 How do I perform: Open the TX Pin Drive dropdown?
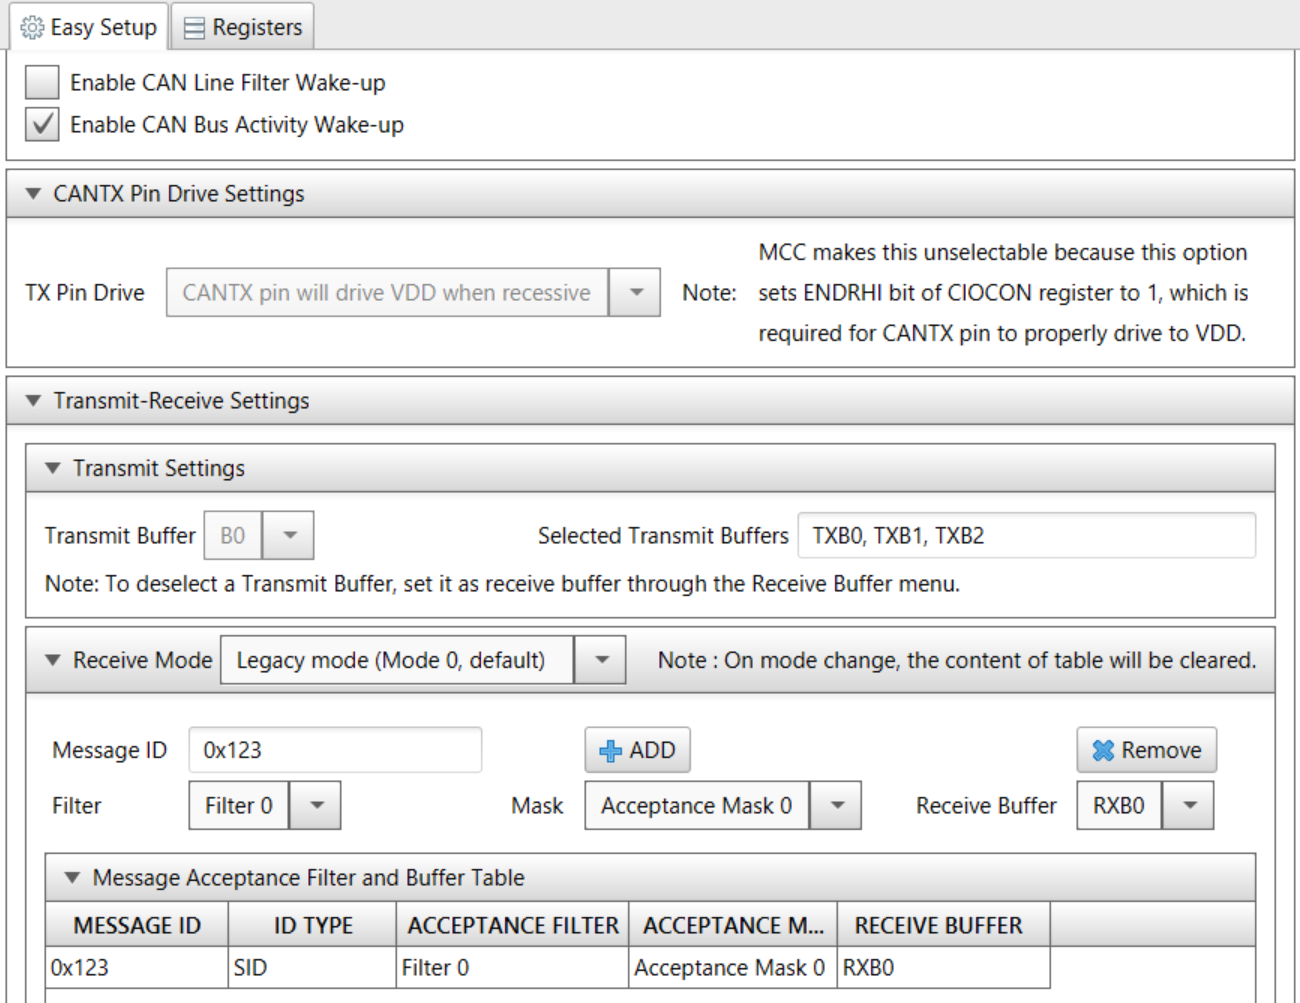point(635,293)
